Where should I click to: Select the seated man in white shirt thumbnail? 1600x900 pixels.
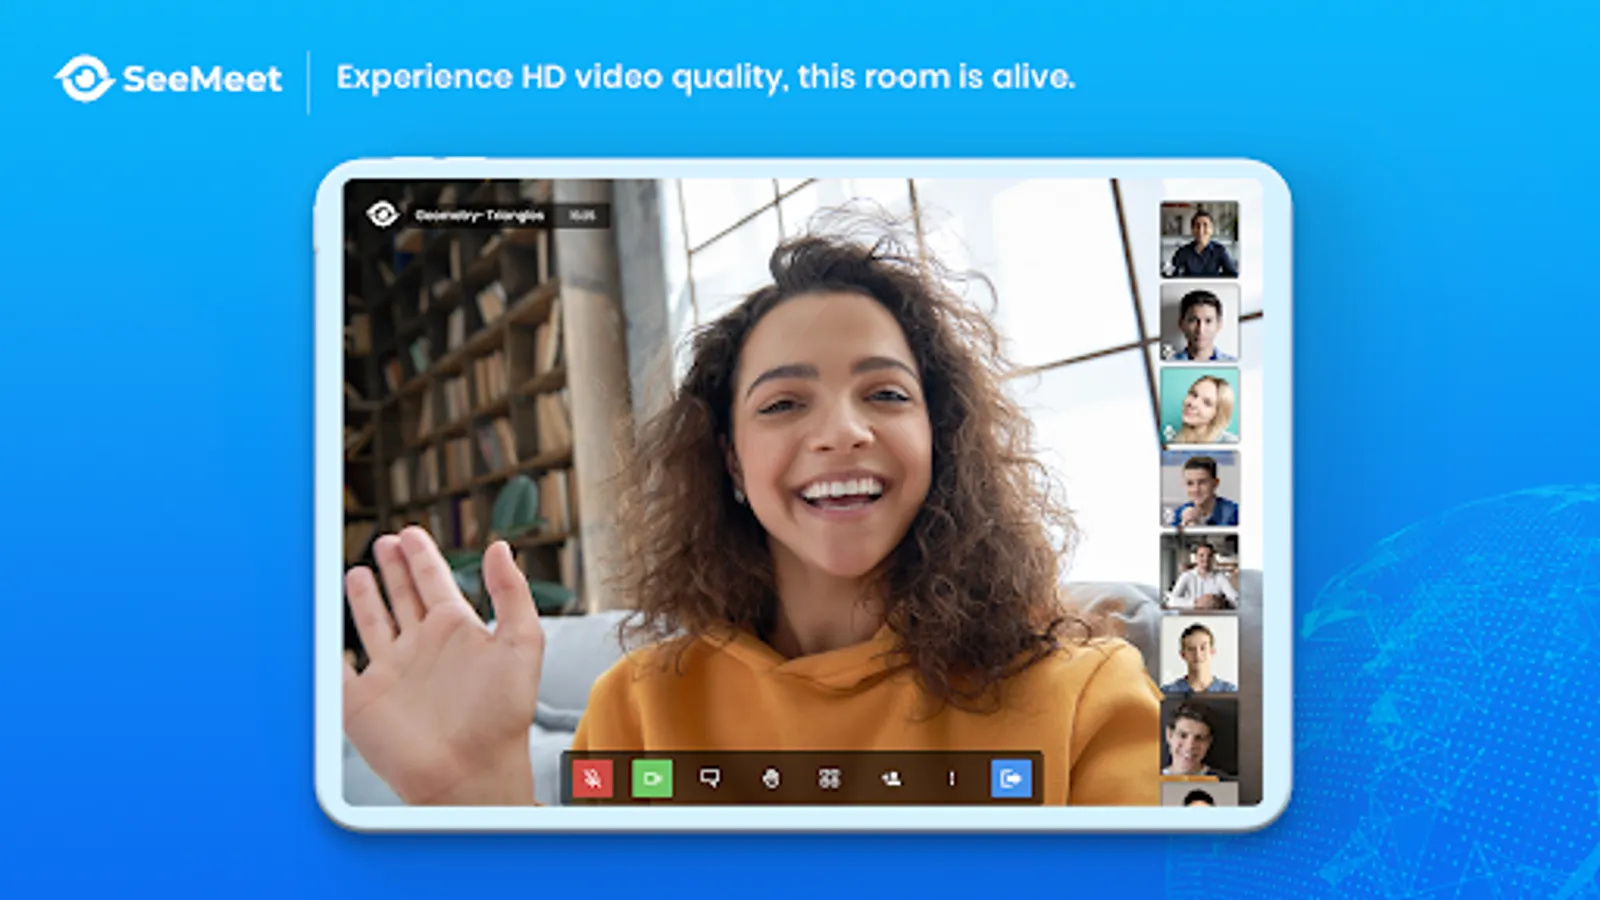(x=1199, y=571)
